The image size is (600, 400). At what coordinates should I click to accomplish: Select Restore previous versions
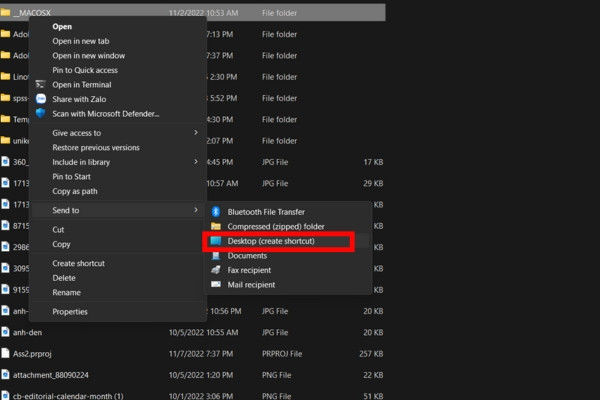point(96,147)
